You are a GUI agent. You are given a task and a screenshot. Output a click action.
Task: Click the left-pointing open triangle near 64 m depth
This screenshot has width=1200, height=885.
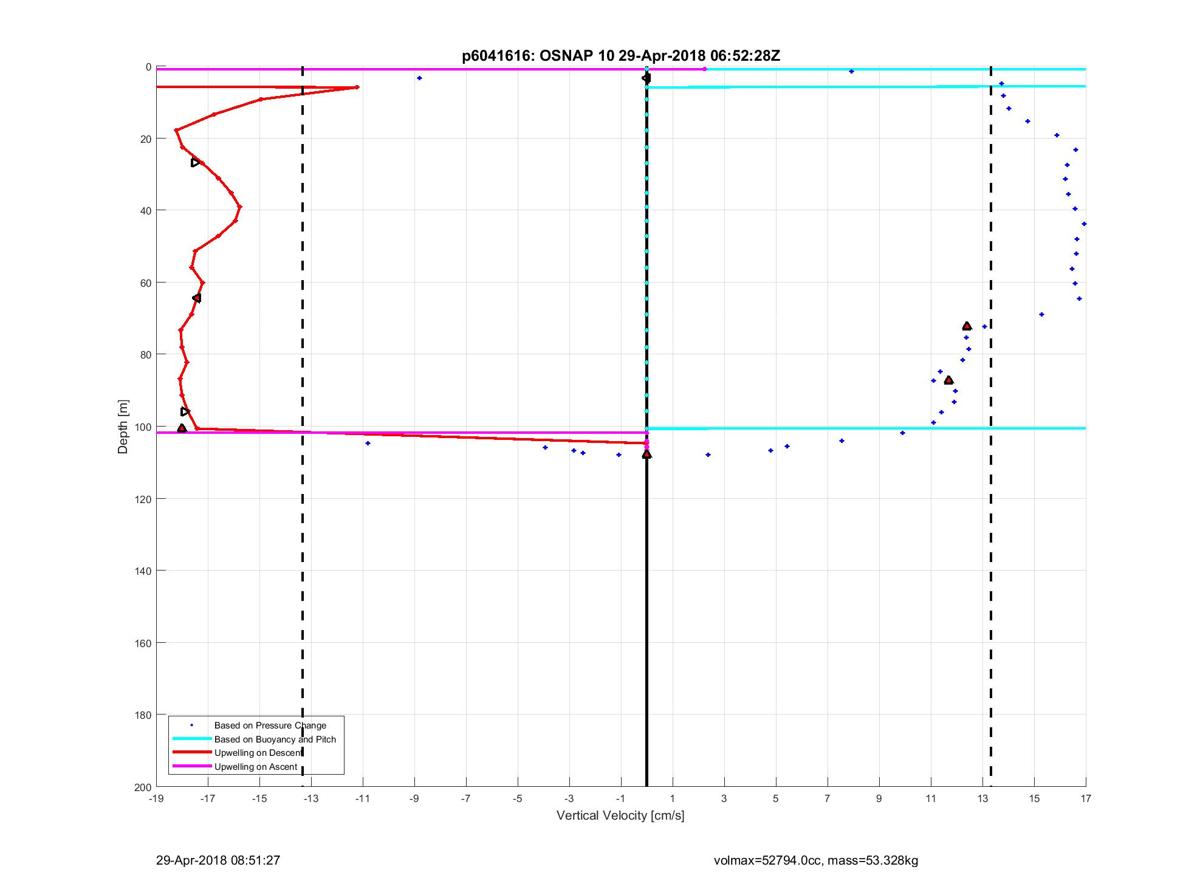(196, 298)
